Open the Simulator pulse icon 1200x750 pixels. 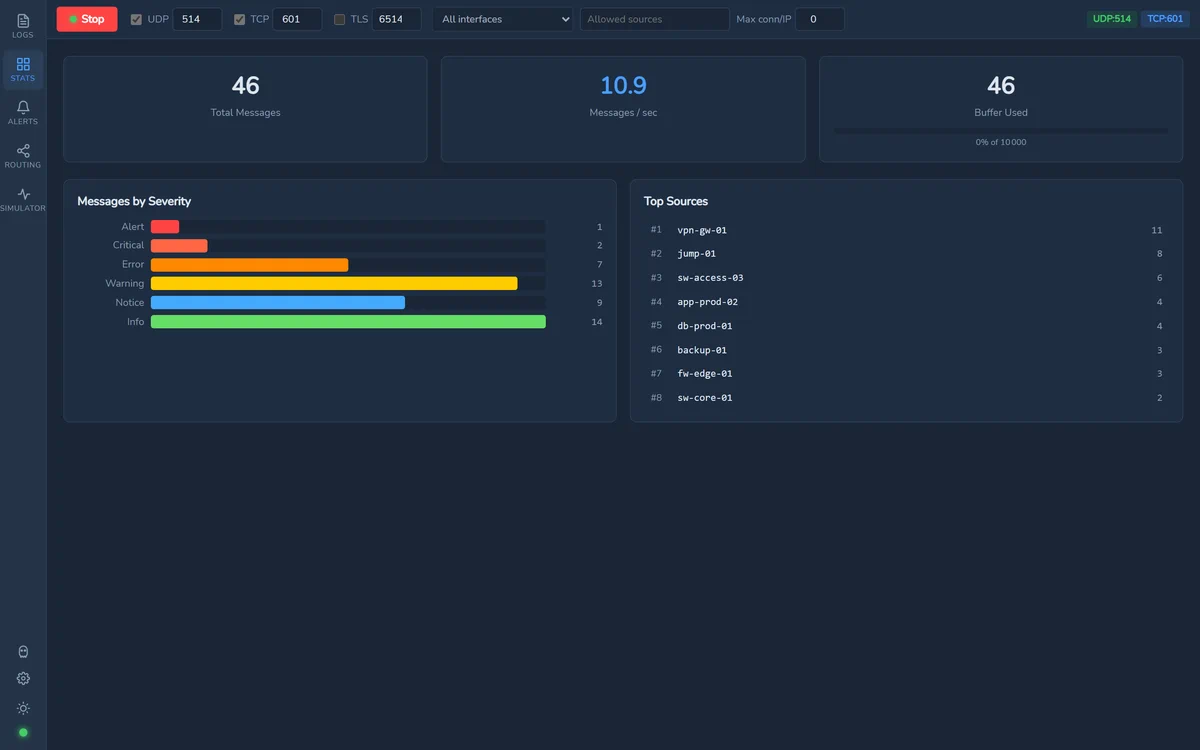click(x=23, y=199)
